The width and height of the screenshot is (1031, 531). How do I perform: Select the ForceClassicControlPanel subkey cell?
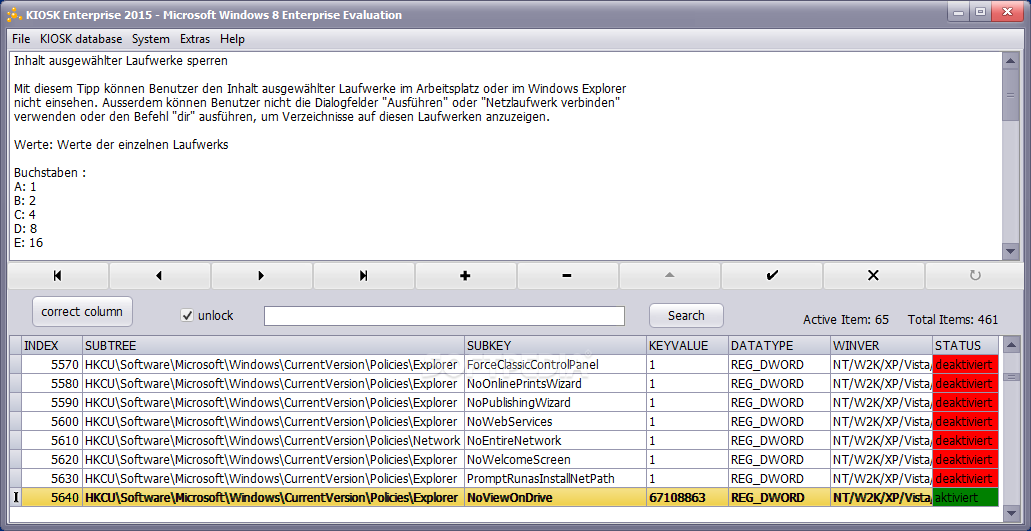pos(555,364)
